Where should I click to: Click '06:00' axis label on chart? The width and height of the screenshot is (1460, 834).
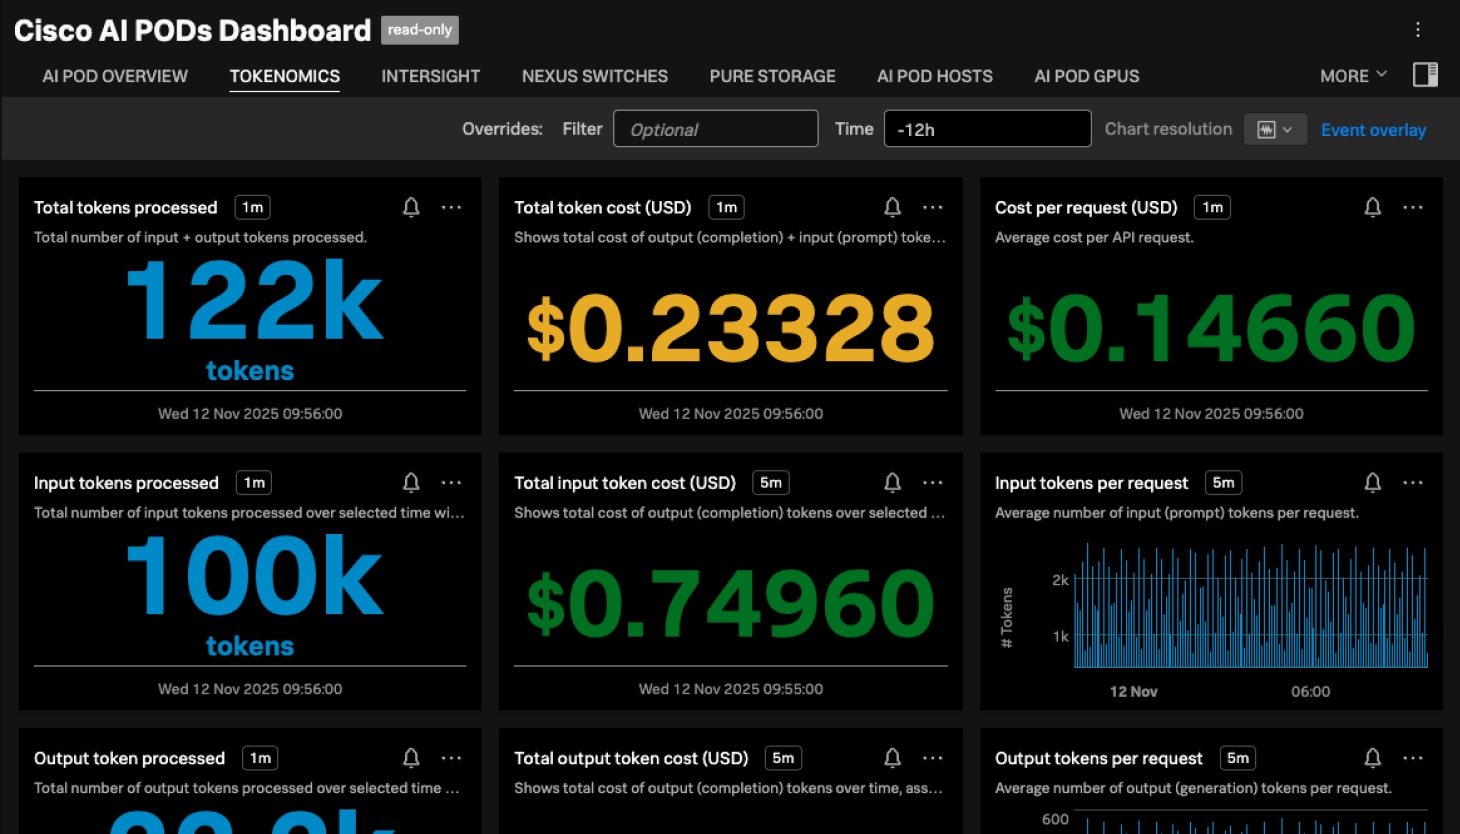(x=1310, y=691)
